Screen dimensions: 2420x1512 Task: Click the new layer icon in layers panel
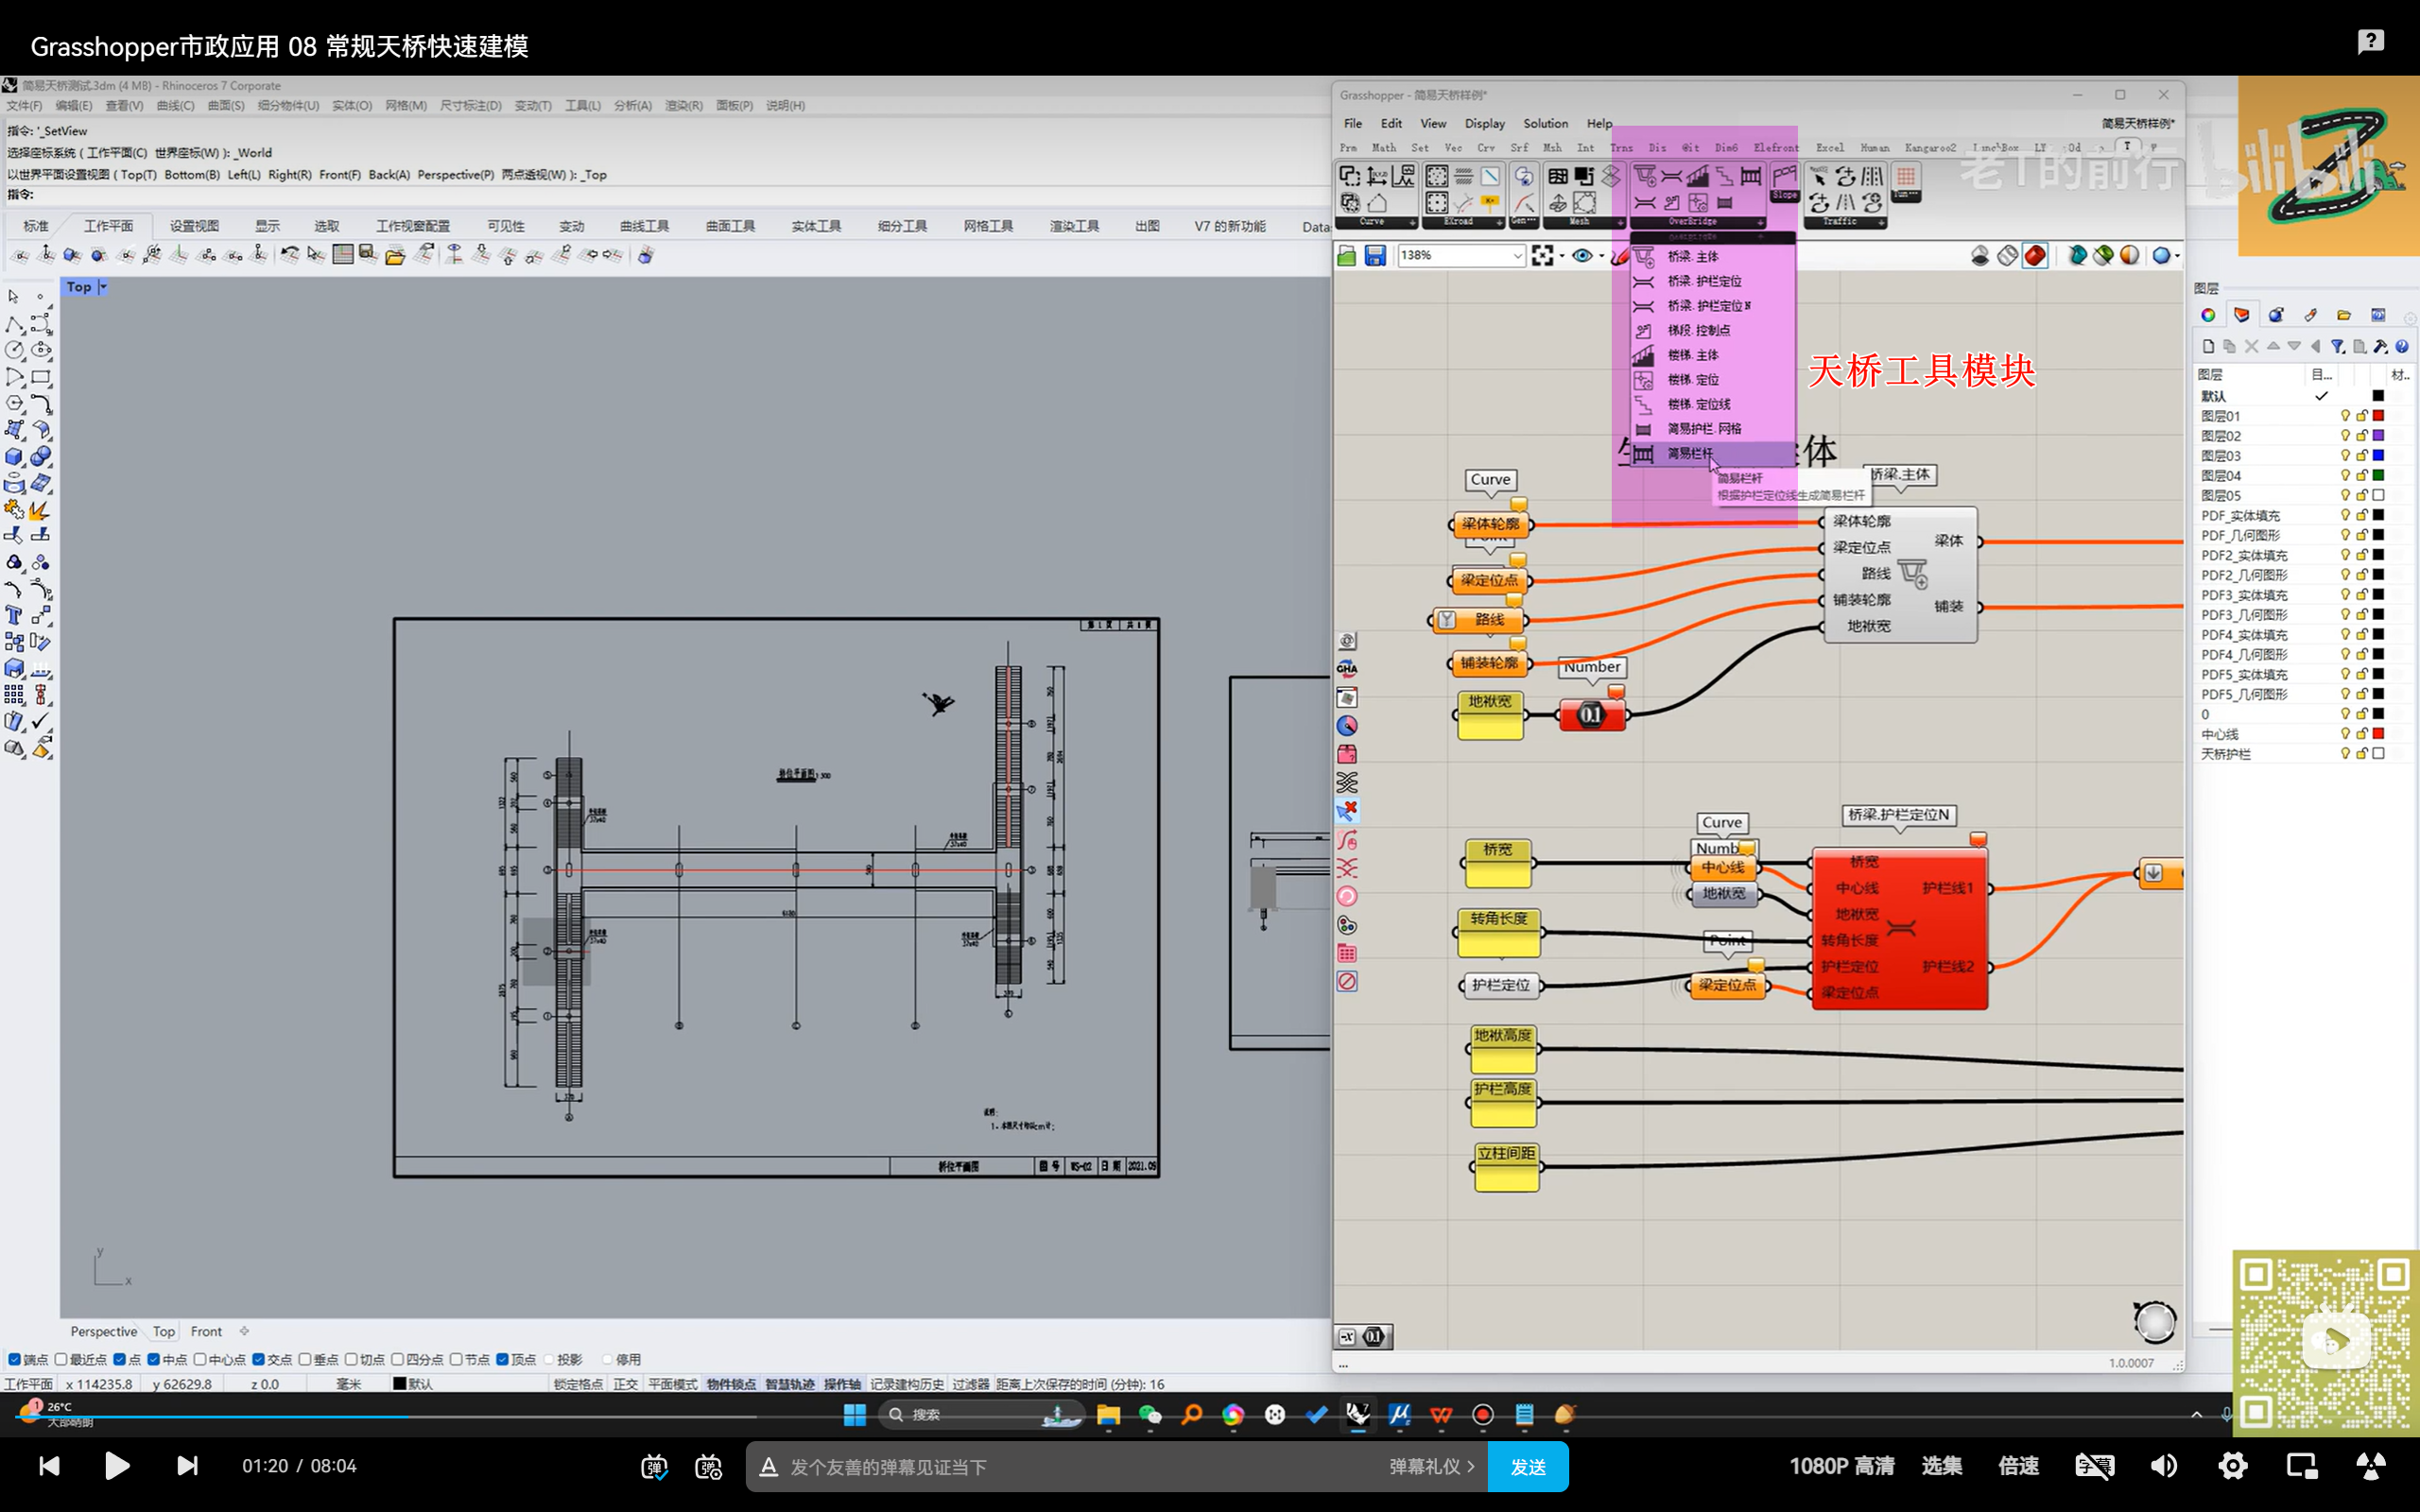[x=2208, y=346]
